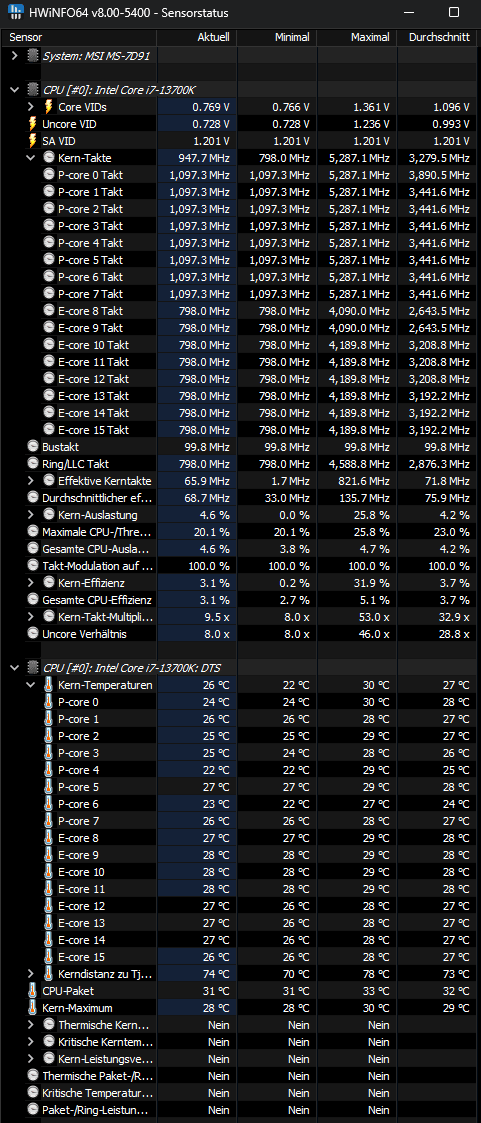Viewport: 481px width, 1123px height.
Task: Click the thermometer icon of E-core 10 temperature
Action: click(49, 872)
